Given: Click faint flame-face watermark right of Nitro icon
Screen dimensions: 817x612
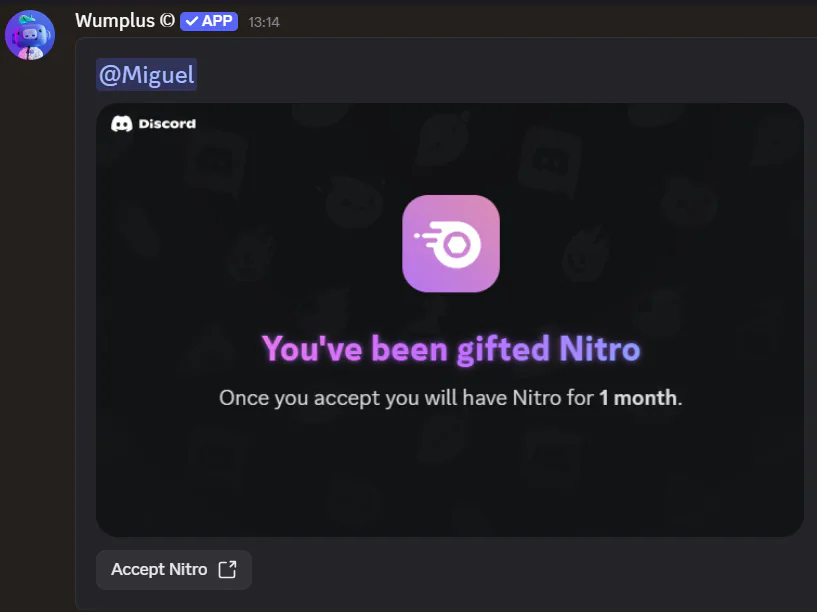Looking at the screenshot, I should [586, 255].
